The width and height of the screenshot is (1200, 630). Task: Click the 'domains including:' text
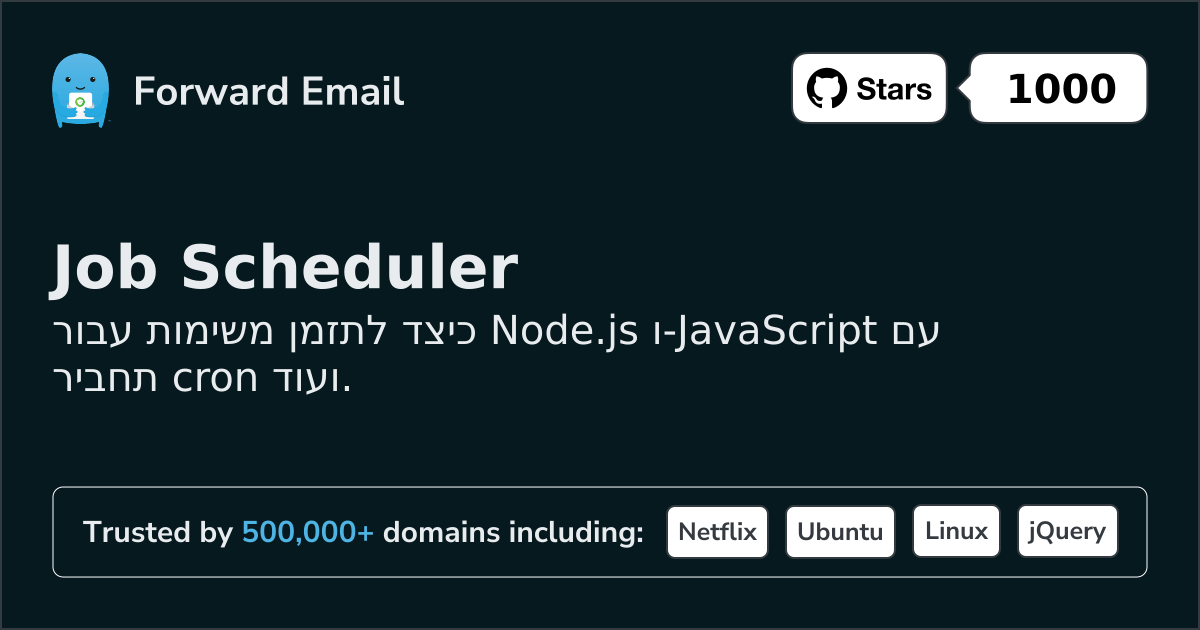(513, 532)
